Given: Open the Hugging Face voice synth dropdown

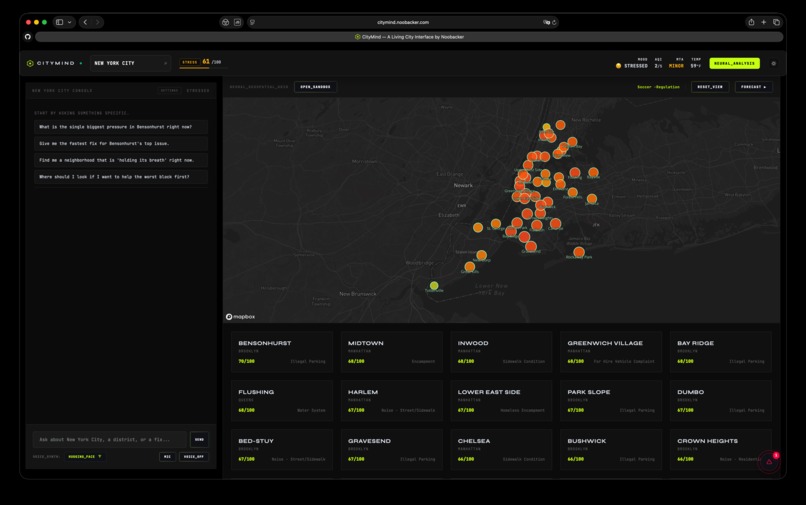Looking at the screenshot, I should (85, 457).
